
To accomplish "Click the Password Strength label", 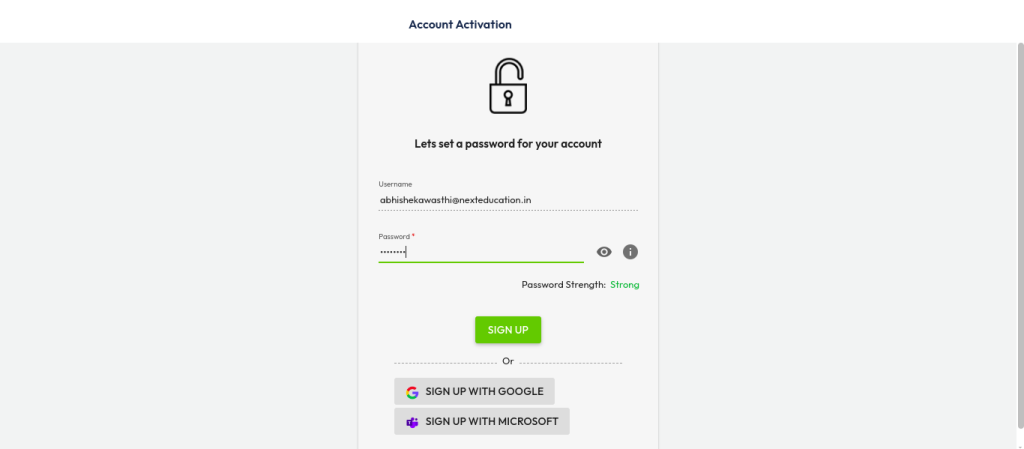I will pyautogui.click(x=563, y=285).
